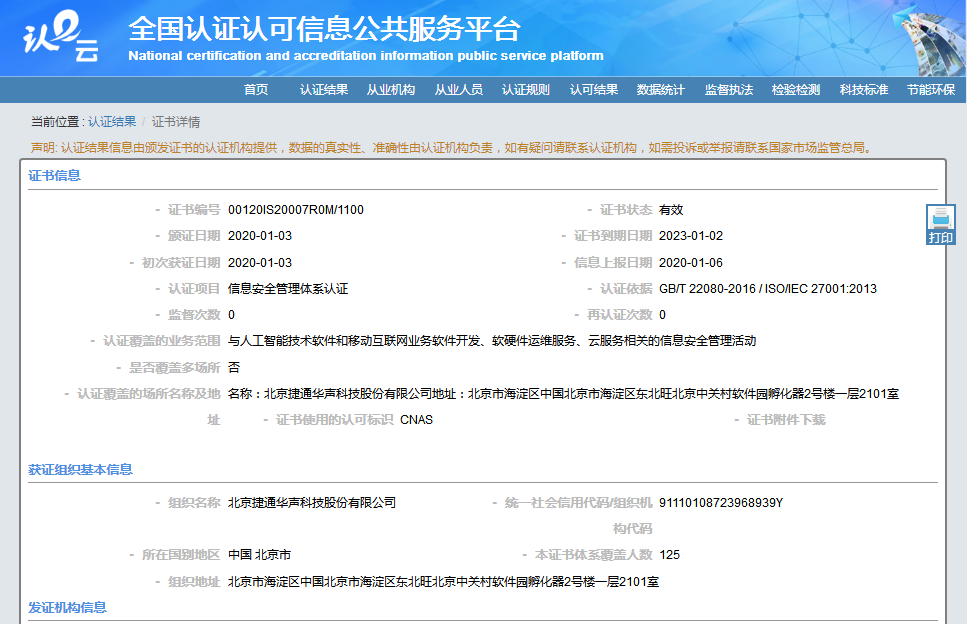Click the 打印 print icon
This screenshot has width=967, height=624.
pos(939,222)
